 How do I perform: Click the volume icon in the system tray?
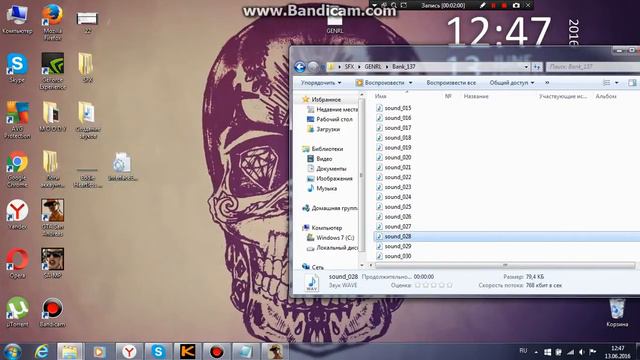[x=582, y=352]
